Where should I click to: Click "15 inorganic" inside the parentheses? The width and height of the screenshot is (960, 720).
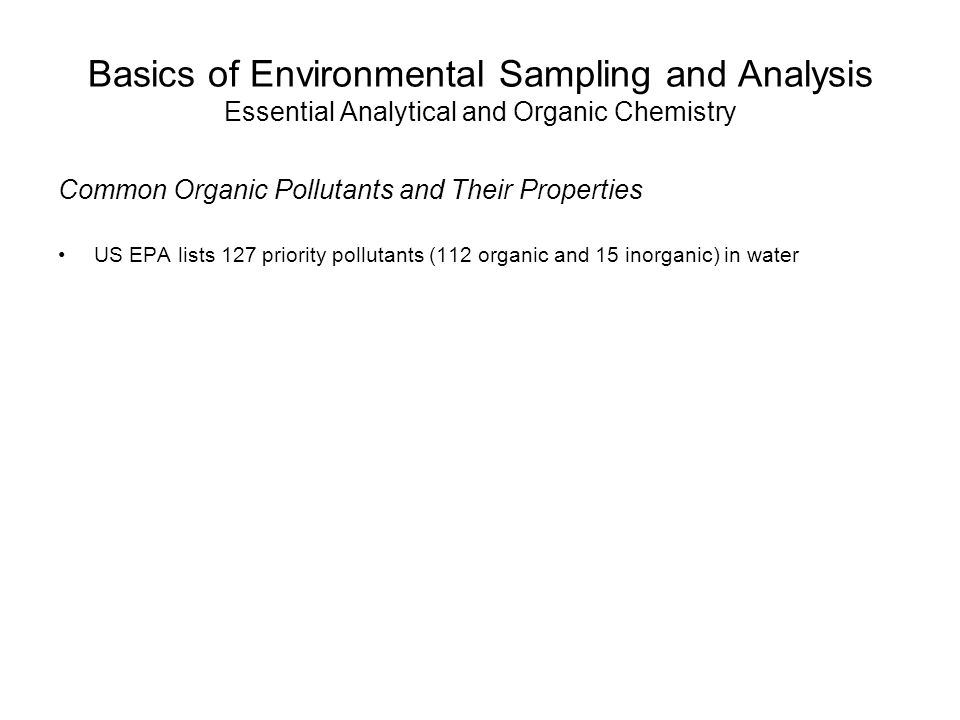click(656, 255)
